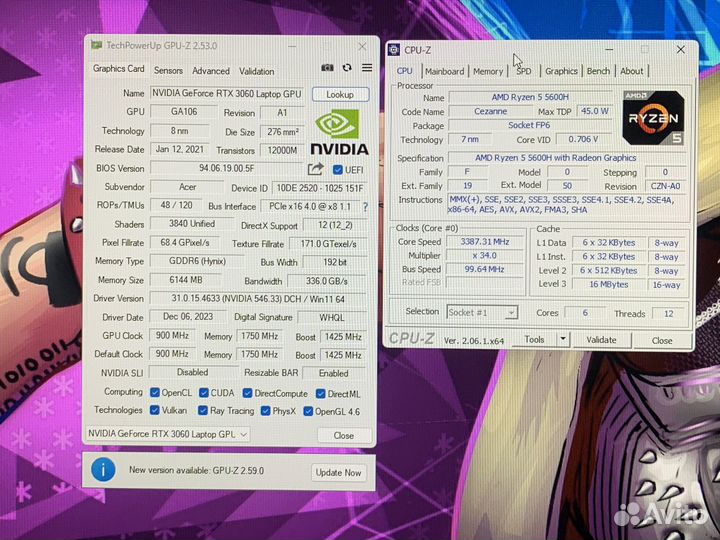Open the Mainboard tab in CPU-Z

(x=444, y=72)
